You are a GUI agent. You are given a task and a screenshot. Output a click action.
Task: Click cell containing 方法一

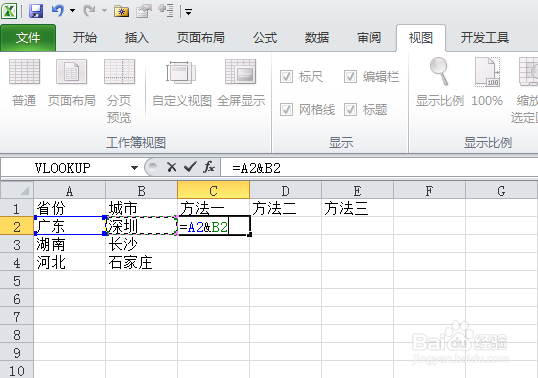(x=213, y=208)
